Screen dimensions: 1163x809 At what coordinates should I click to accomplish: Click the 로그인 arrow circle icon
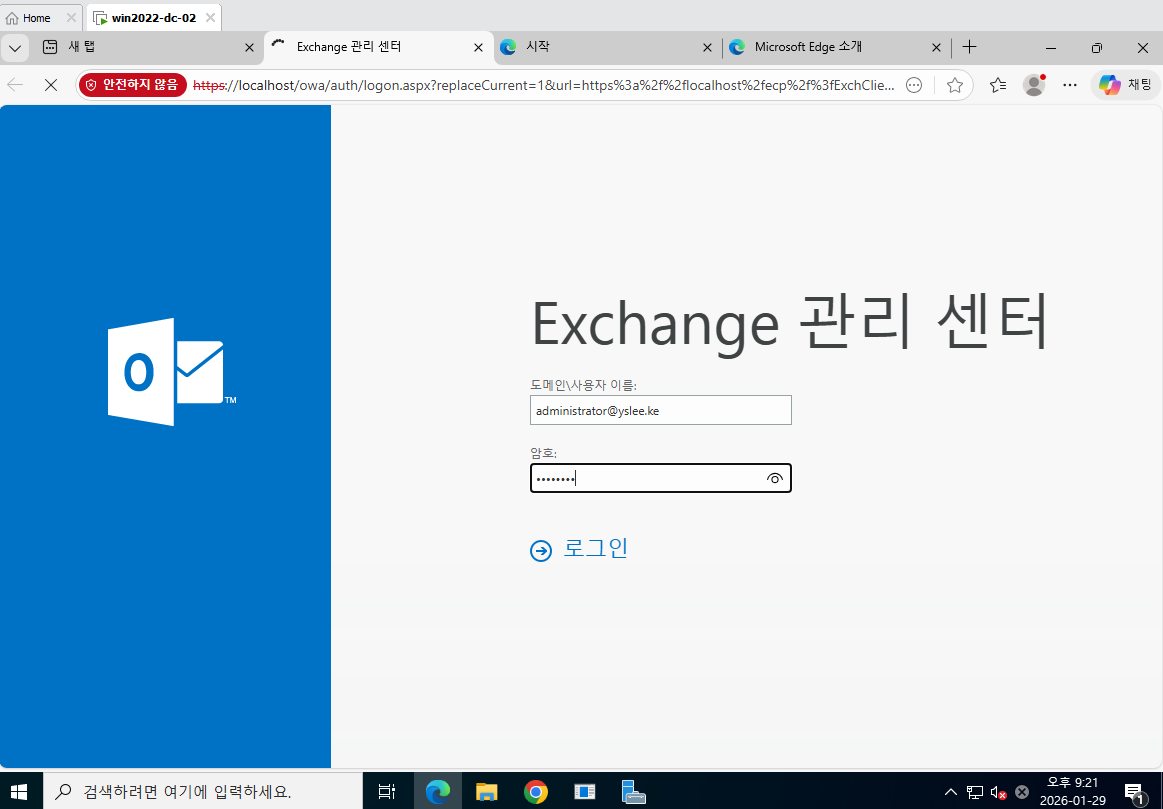tap(541, 551)
